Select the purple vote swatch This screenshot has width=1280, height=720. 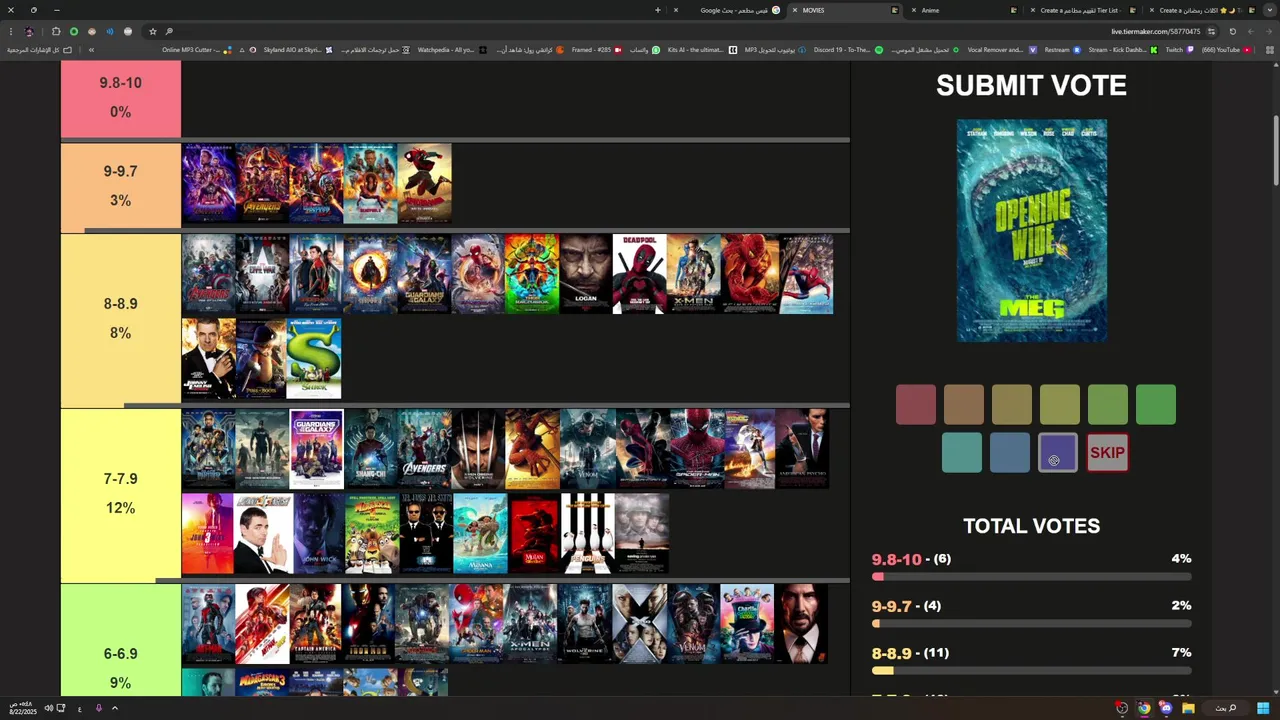1058,453
